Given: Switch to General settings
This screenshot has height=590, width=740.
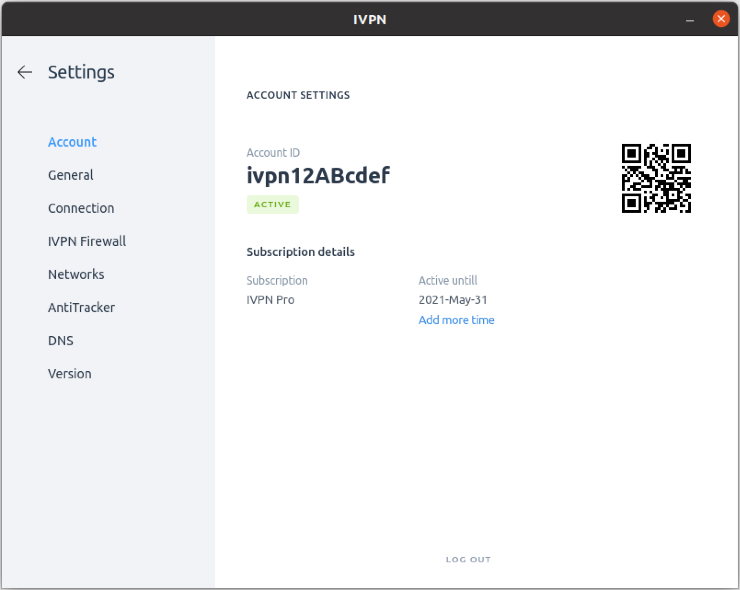Looking at the screenshot, I should coord(71,175).
